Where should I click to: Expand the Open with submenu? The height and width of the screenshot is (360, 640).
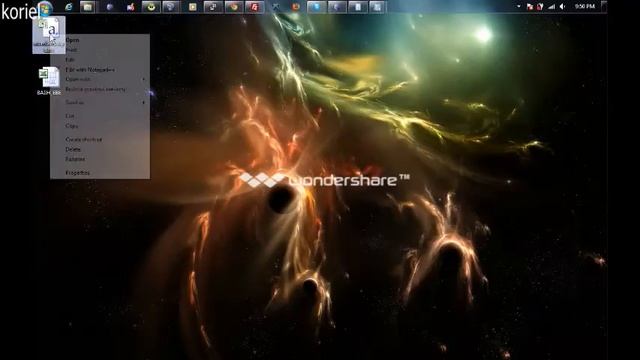point(100,79)
